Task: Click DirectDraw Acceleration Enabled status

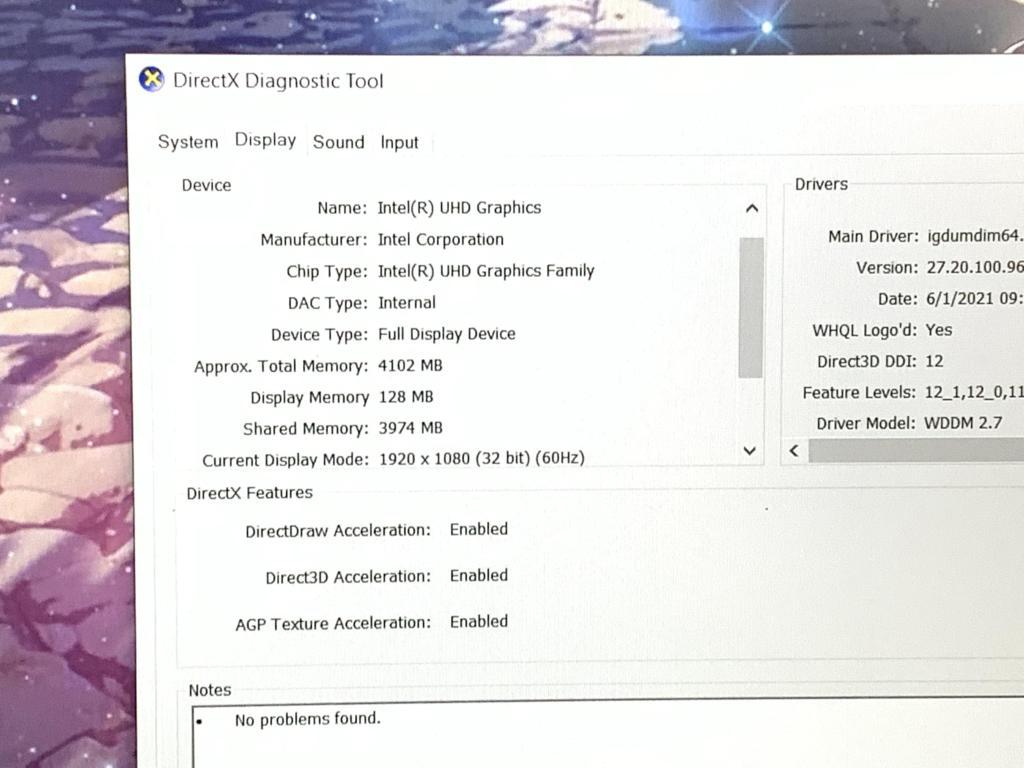Action: click(479, 529)
